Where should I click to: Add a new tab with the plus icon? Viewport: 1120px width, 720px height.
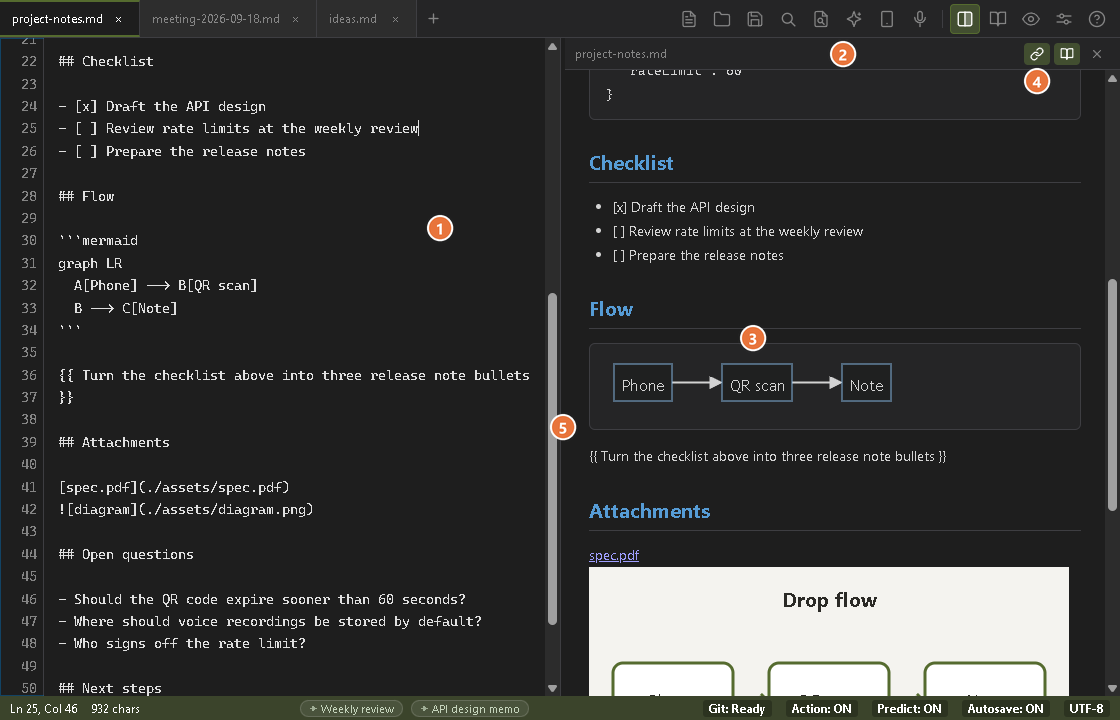click(x=433, y=19)
